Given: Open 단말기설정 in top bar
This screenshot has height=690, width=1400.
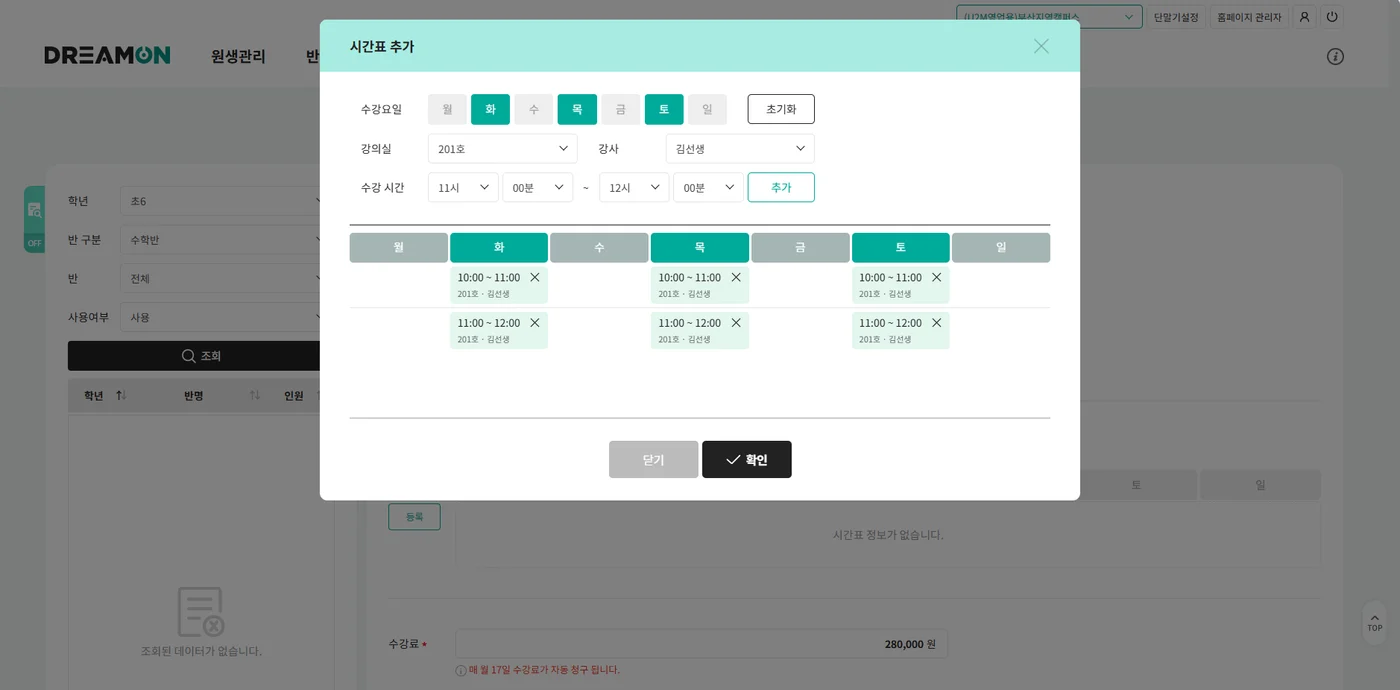Looking at the screenshot, I should click(x=1176, y=17).
